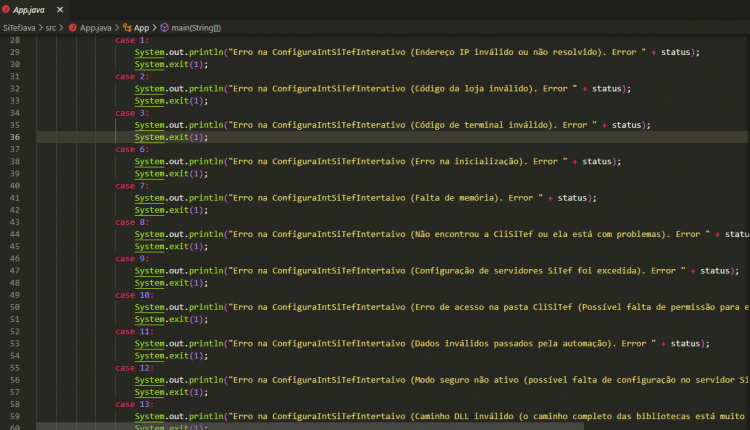Open App class breadcrumb item

click(141, 28)
